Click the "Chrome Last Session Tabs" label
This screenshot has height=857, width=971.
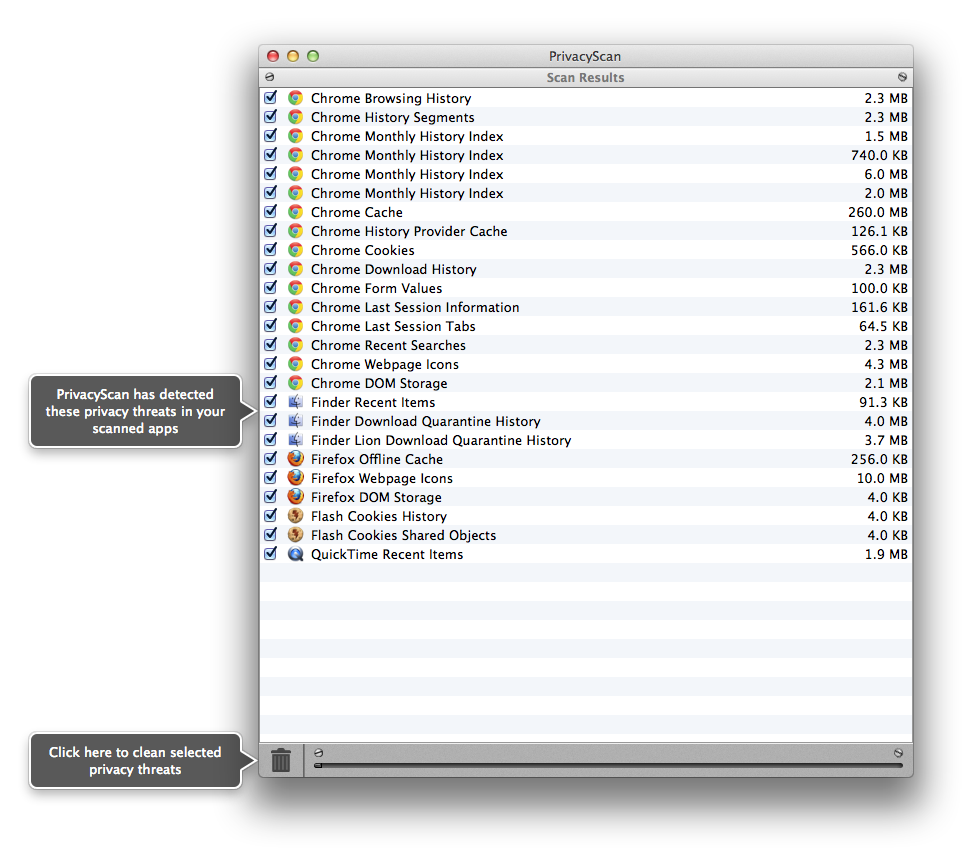tap(393, 326)
